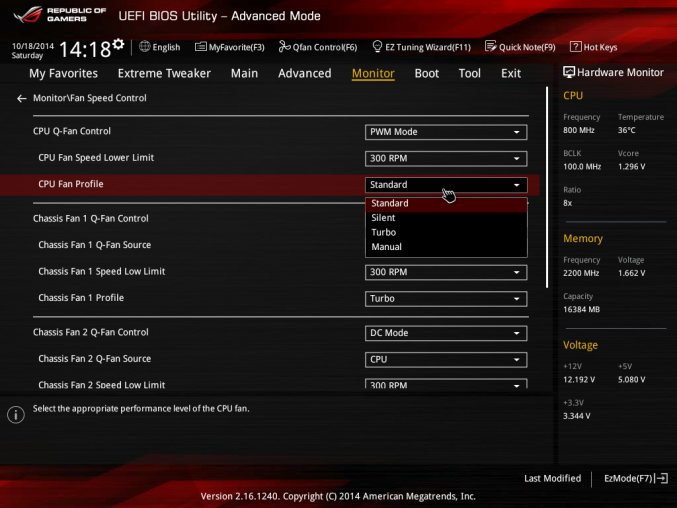Viewport: 677px width, 508px height.
Task: Open the My Favorites tab
Action: pos(63,73)
